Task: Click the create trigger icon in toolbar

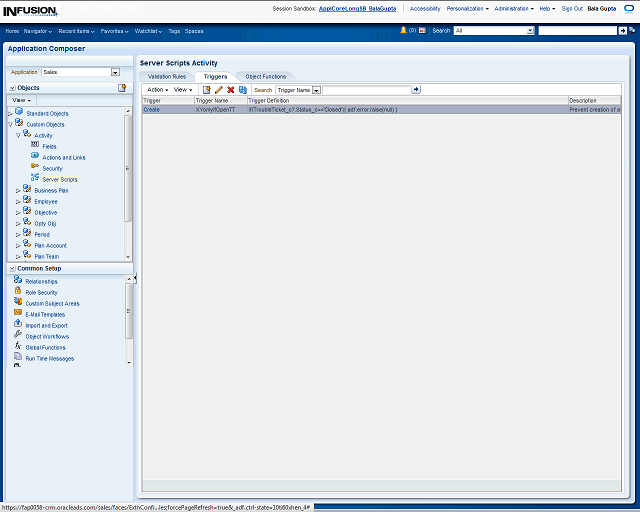Action: (207, 90)
